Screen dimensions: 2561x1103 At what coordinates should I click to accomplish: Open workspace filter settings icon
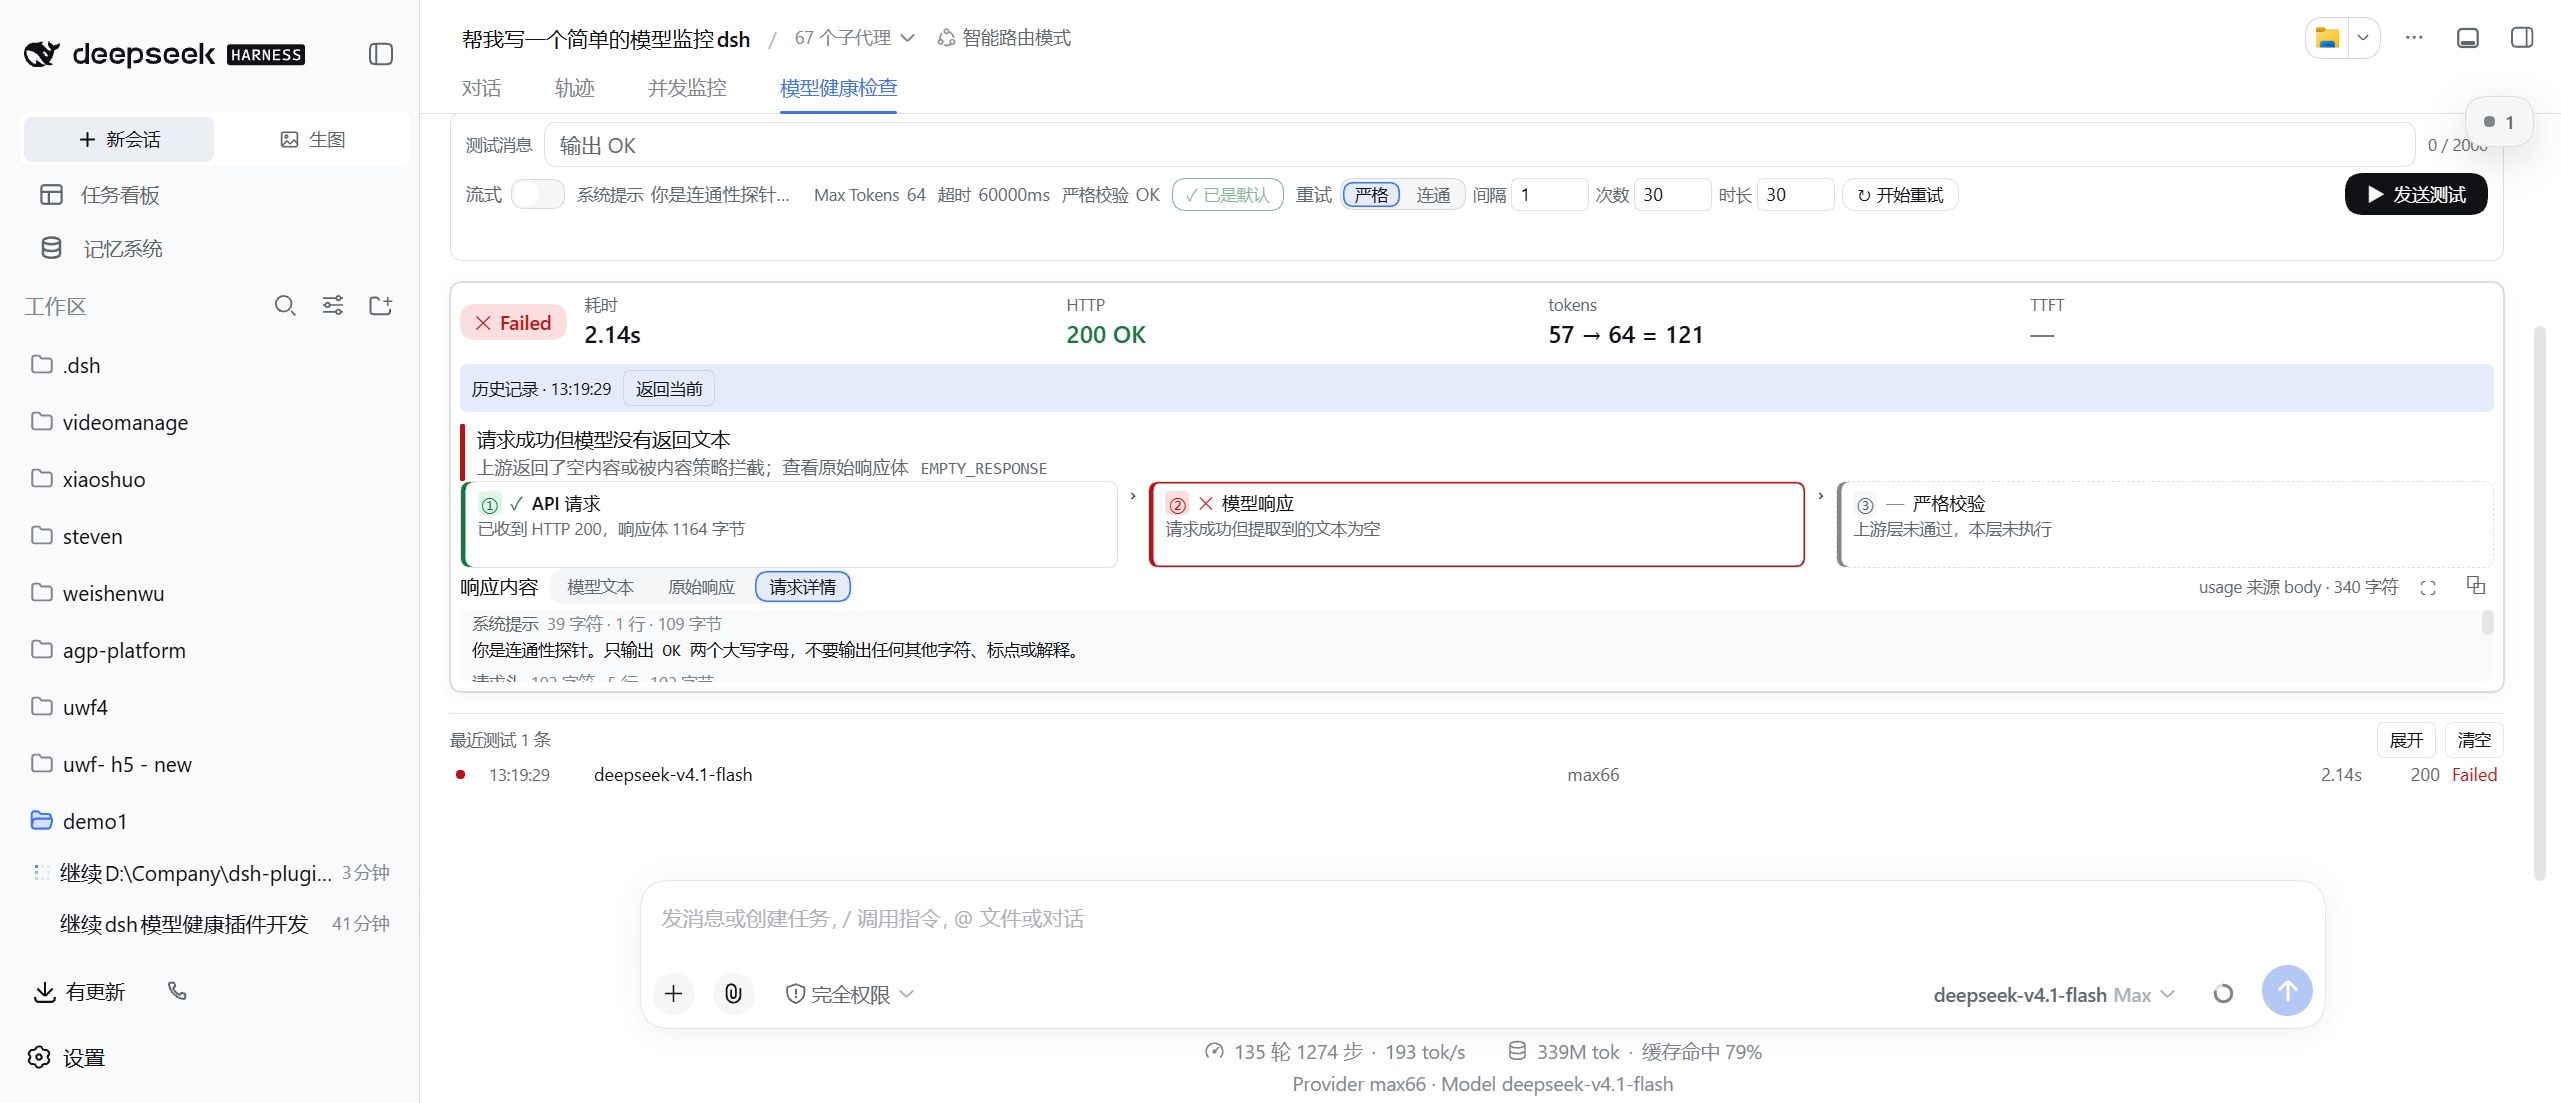(x=333, y=306)
